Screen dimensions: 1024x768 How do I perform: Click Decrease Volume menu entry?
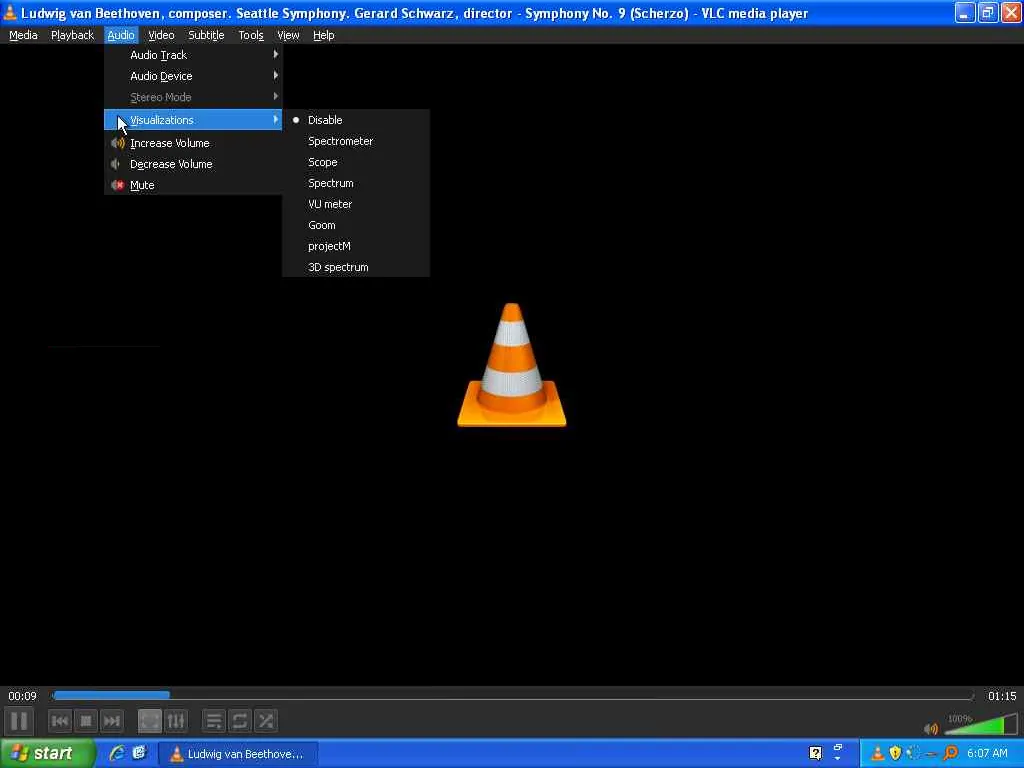click(x=193, y=164)
